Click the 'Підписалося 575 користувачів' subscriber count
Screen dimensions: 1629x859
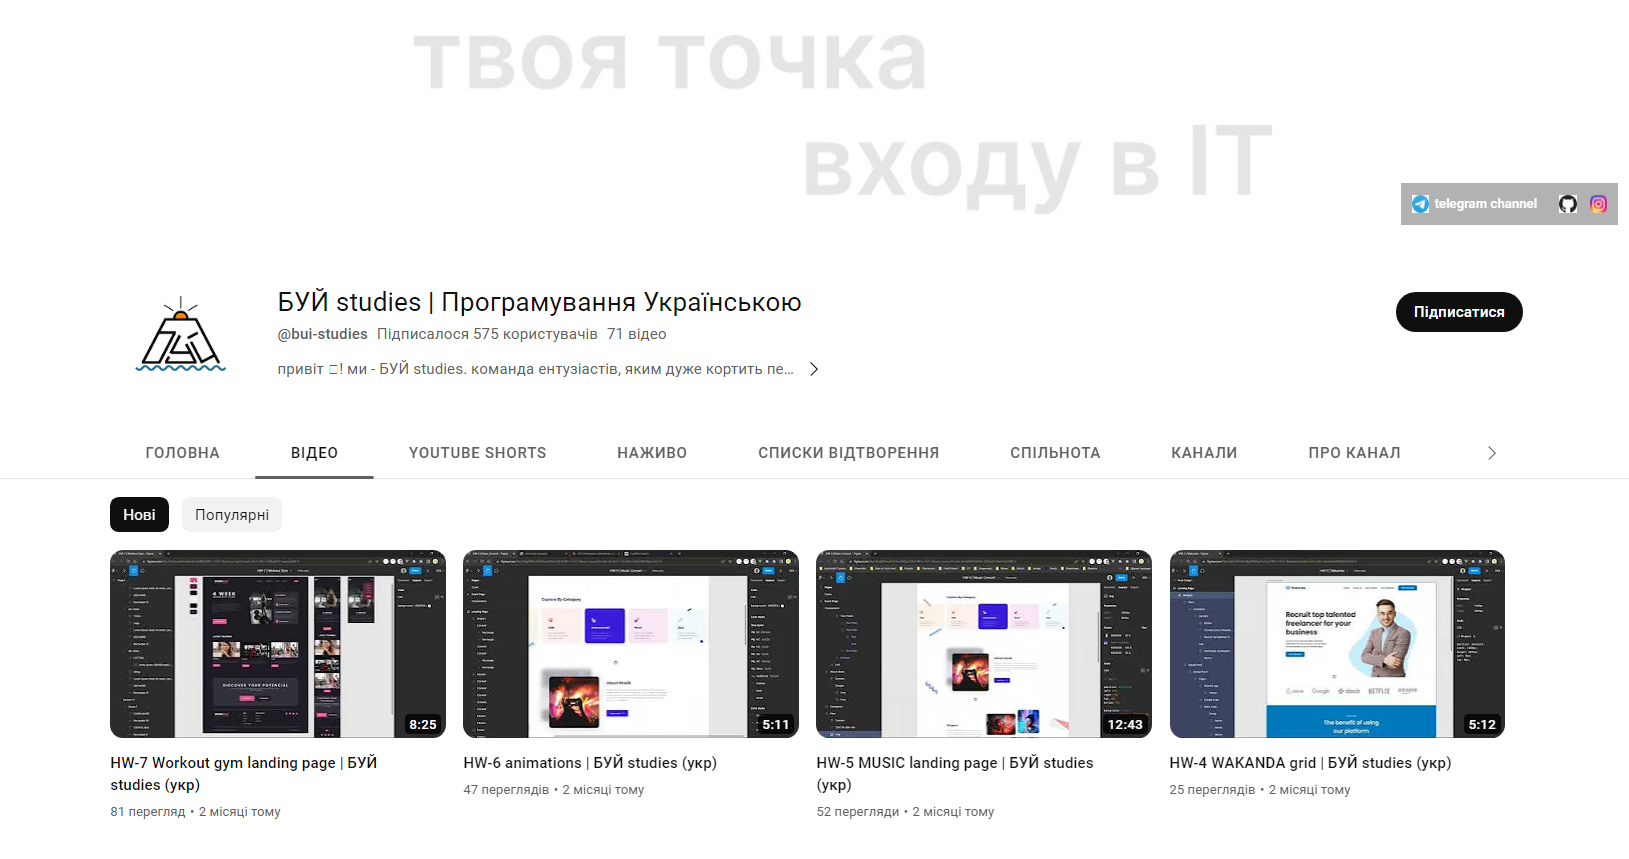[x=487, y=334]
